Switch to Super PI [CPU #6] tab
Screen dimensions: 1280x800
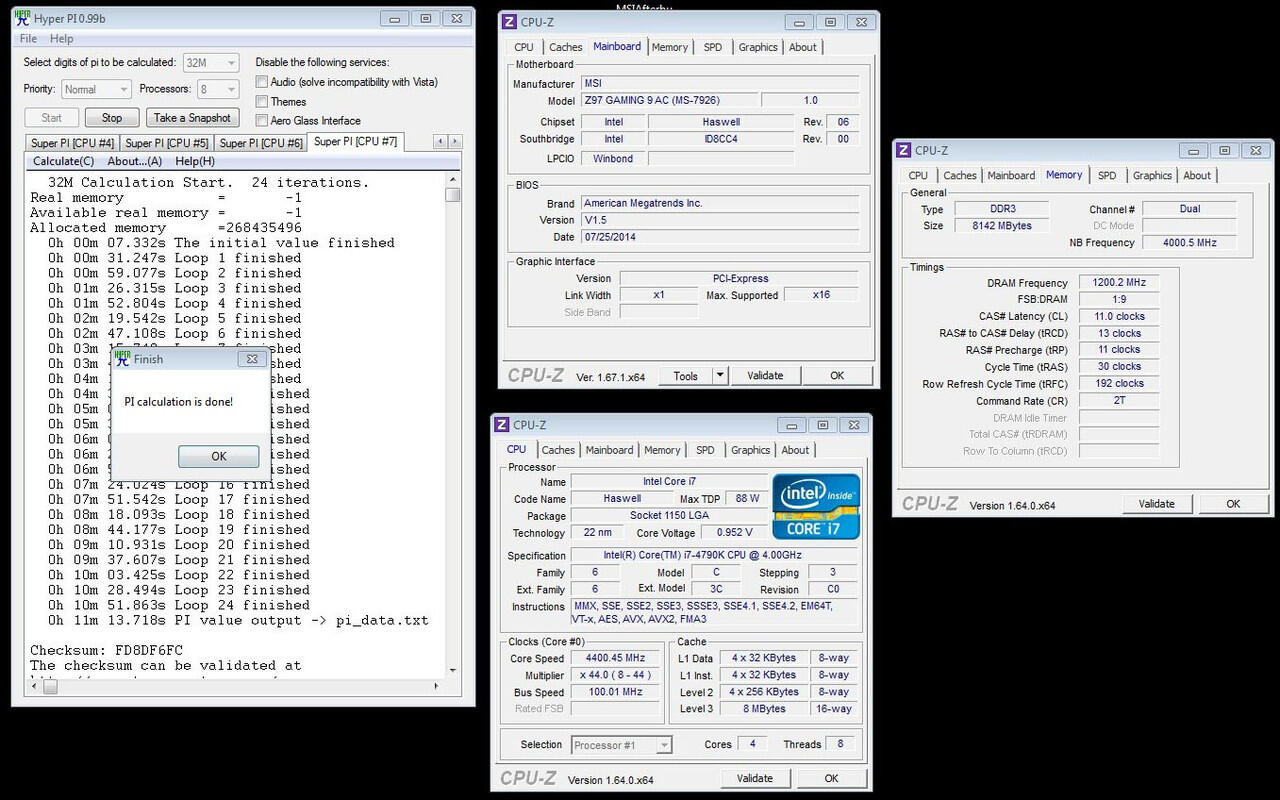coord(261,143)
